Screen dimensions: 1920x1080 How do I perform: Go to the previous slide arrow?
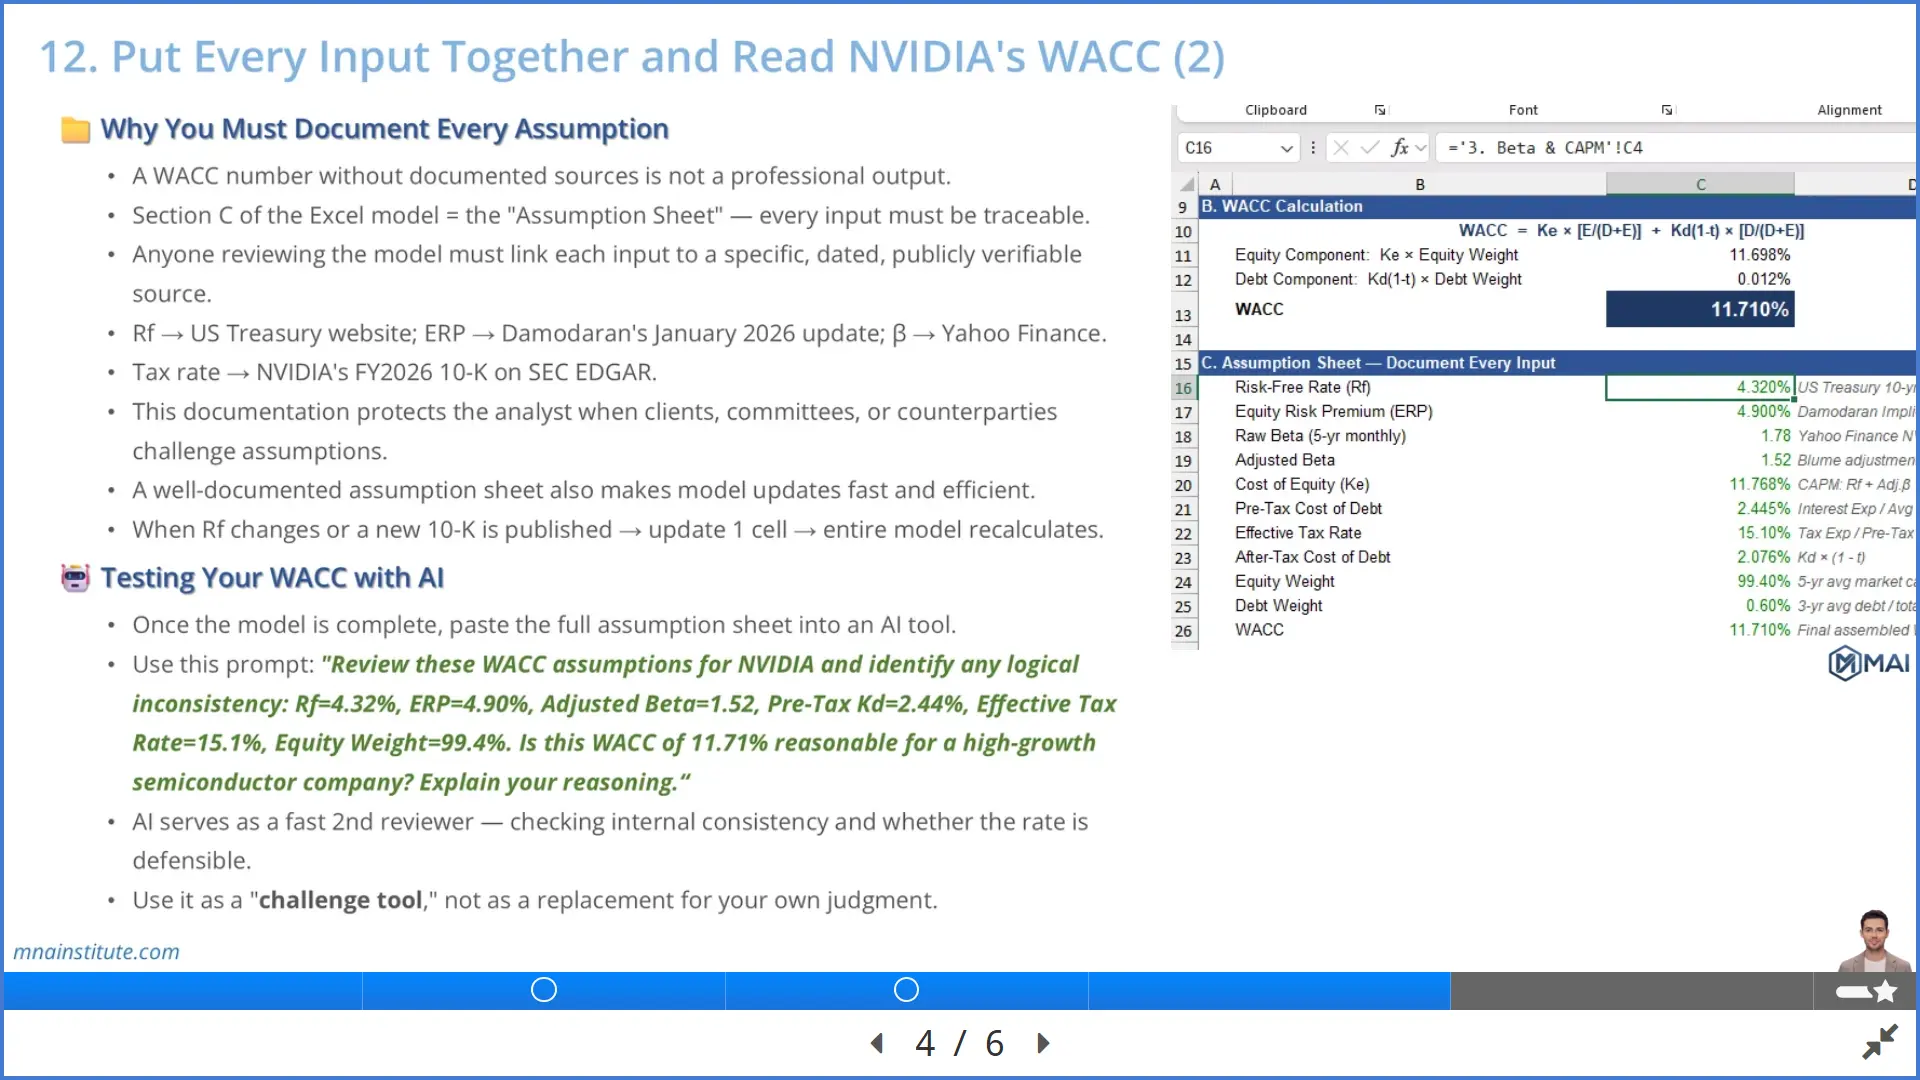pyautogui.click(x=877, y=1043)
